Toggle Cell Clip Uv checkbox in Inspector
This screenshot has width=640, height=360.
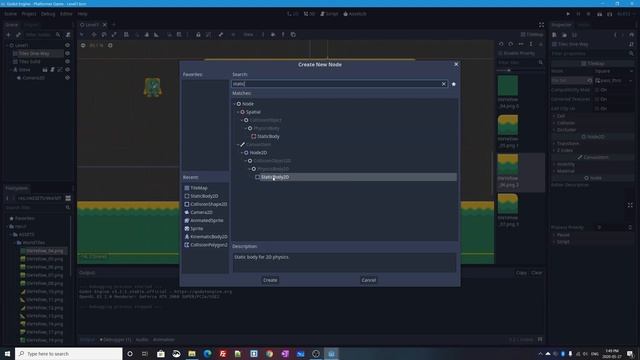[x=597, y=109]
